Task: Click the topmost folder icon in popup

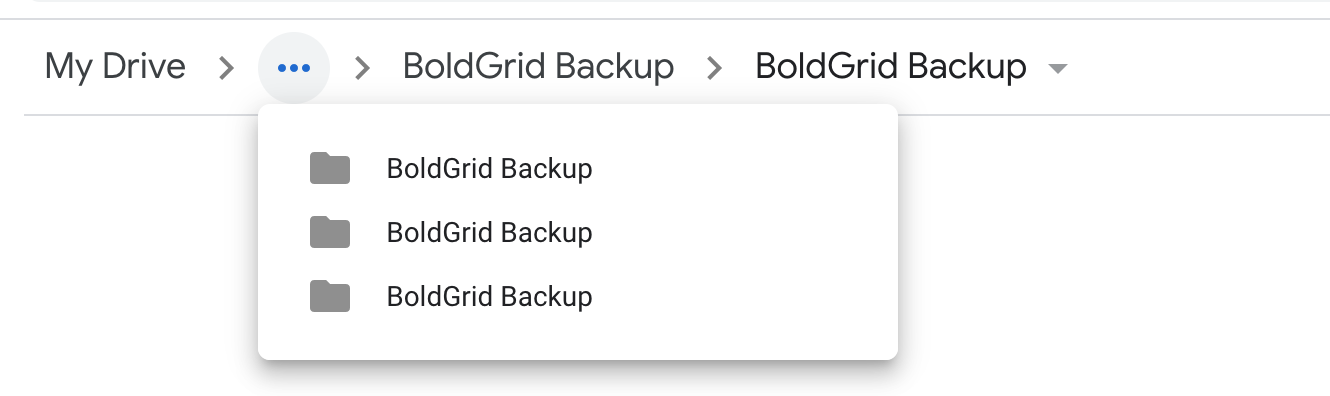Action: [x=330, y=169]
